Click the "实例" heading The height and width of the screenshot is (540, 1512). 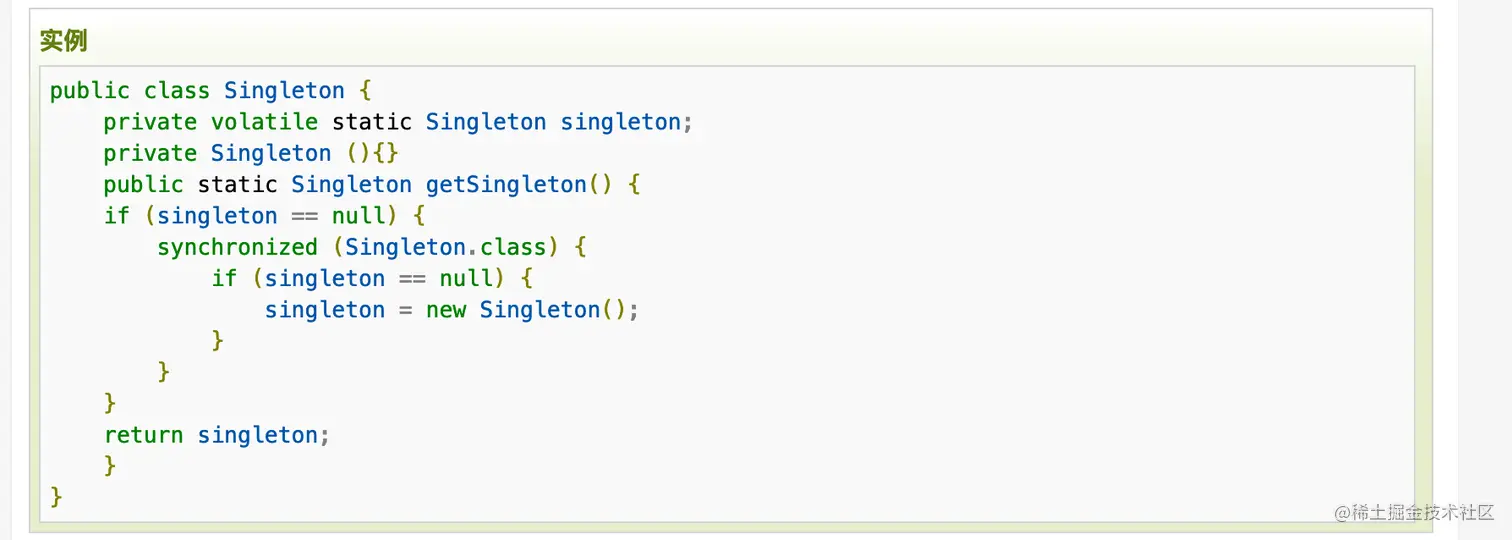pyautogui.click(x=64, y=41)
